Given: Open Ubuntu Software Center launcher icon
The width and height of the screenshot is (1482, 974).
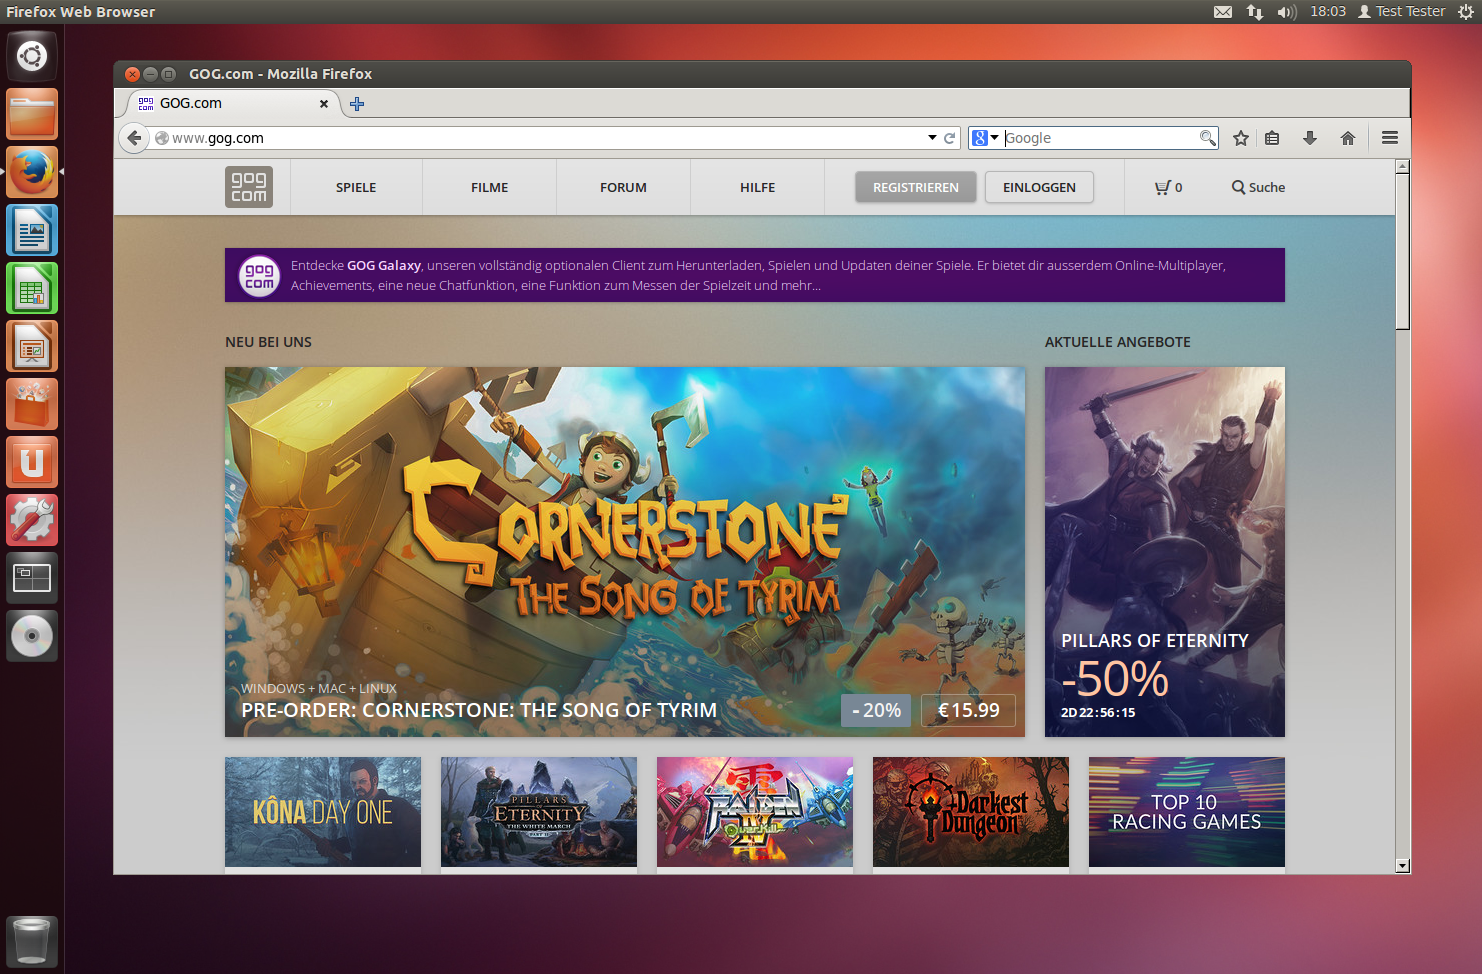Looking at the screenshot, I should [x=32, y=404].
